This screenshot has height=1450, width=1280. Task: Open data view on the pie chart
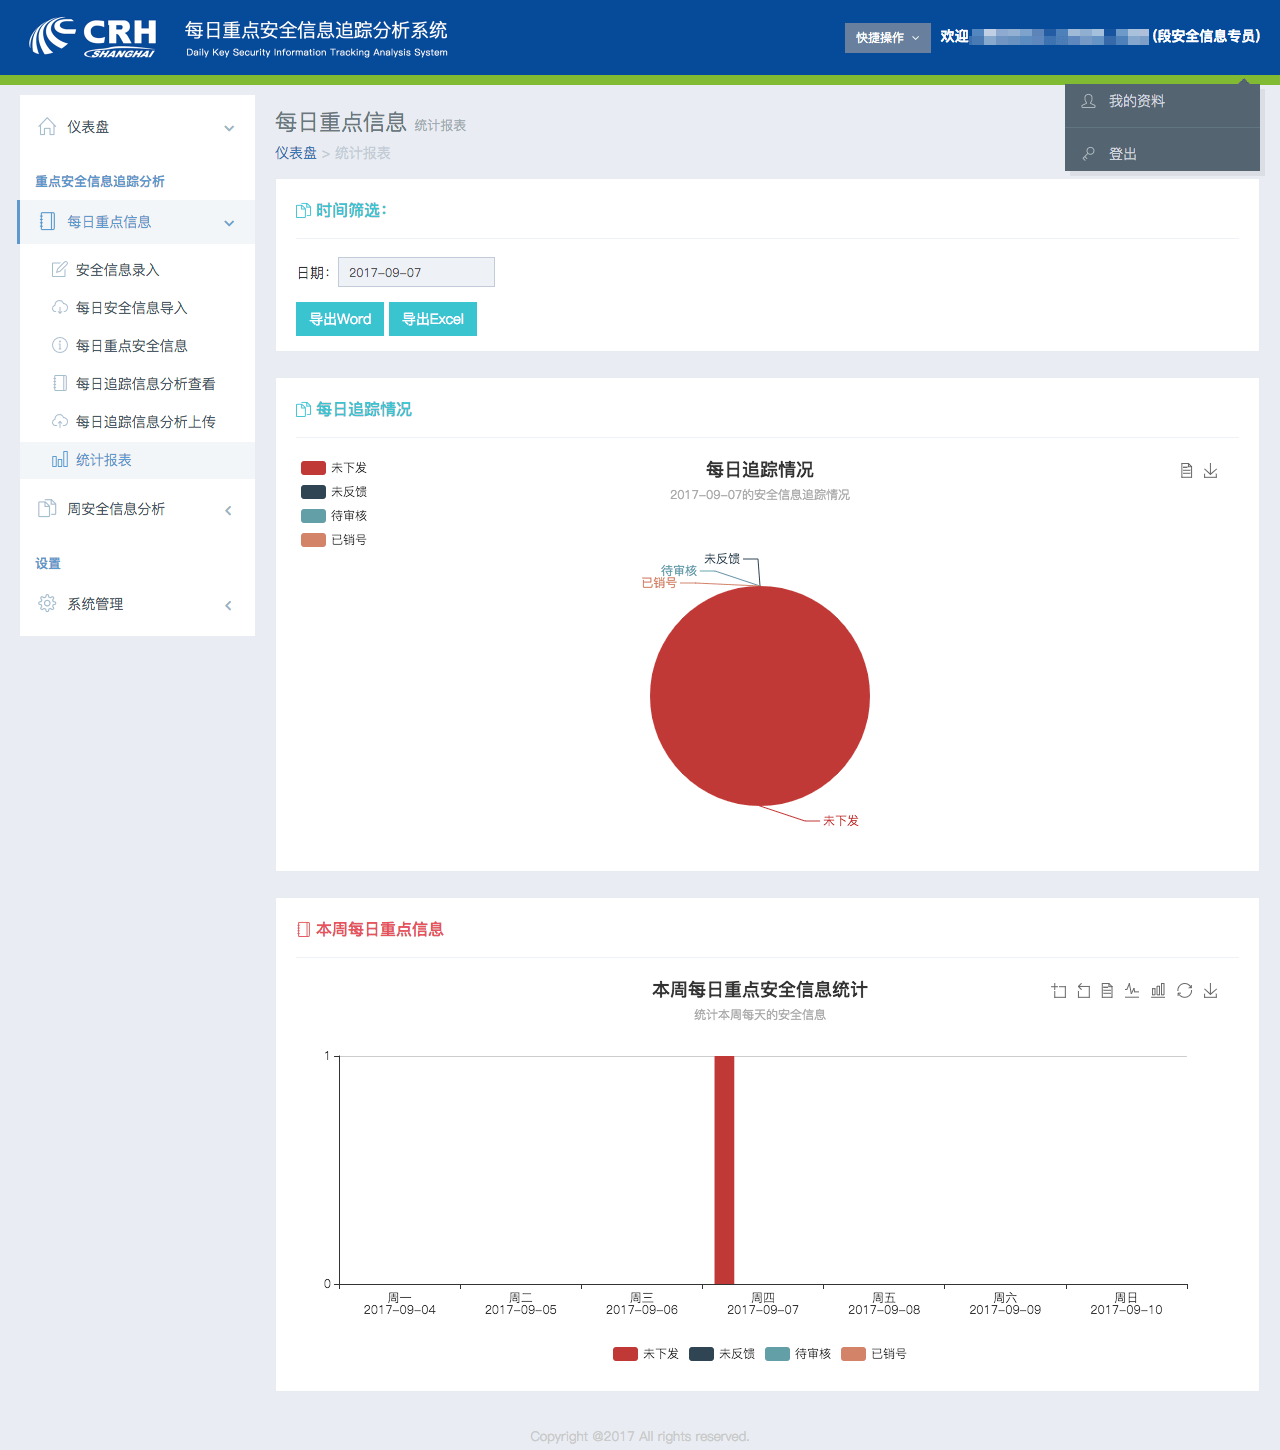1186,471
